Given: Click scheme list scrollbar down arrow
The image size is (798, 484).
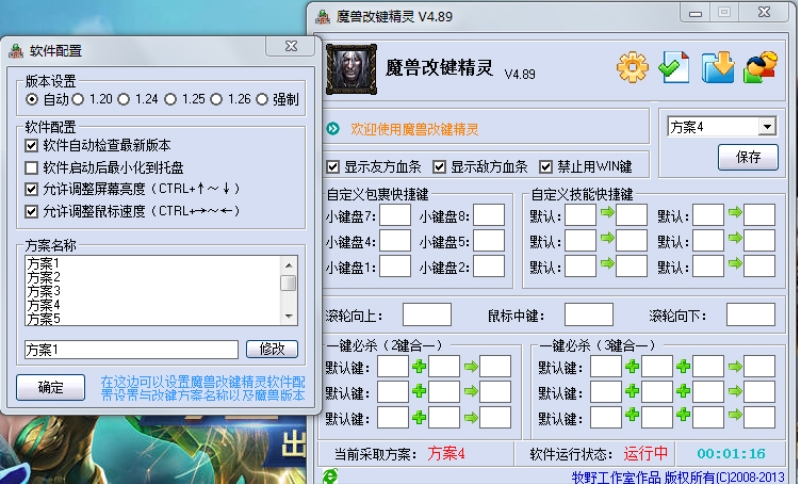Looking at the screenshot, I should (289, 316).
